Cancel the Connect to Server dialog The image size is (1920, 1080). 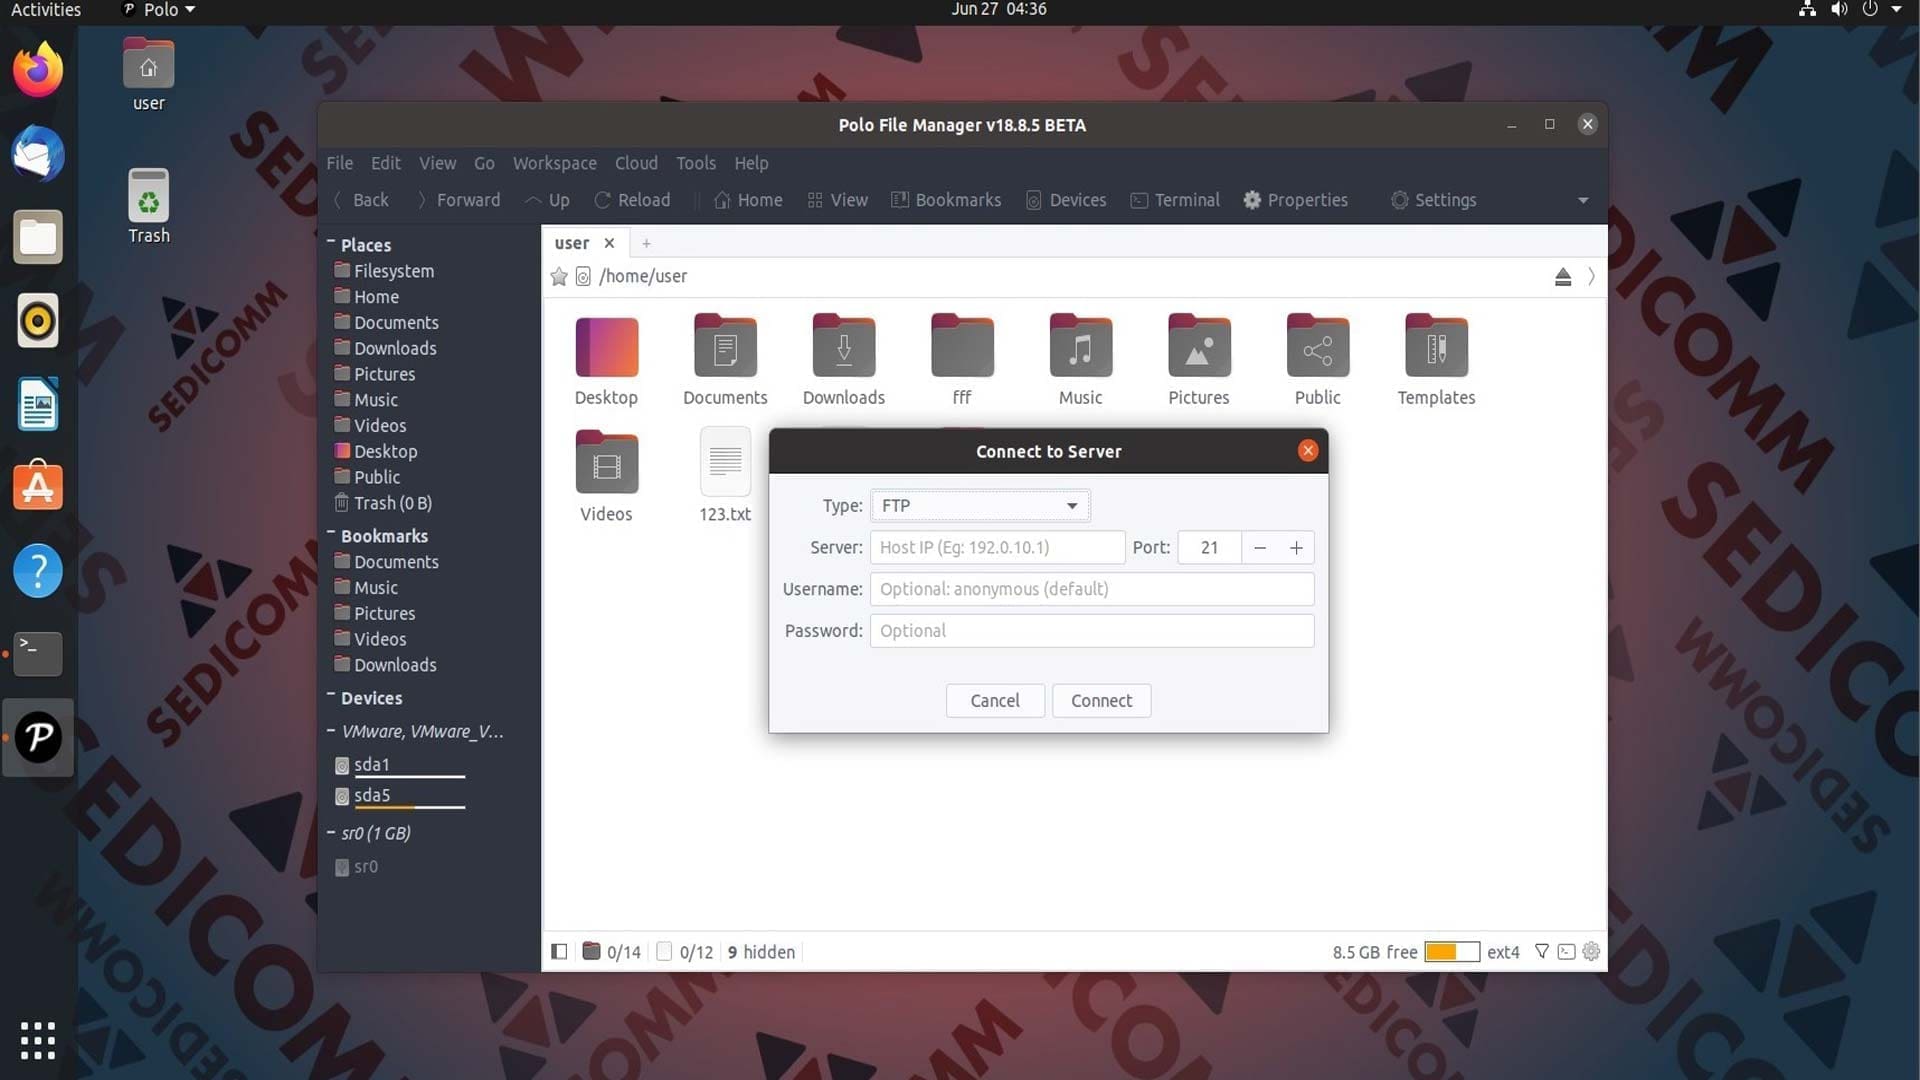pos(995,701)
